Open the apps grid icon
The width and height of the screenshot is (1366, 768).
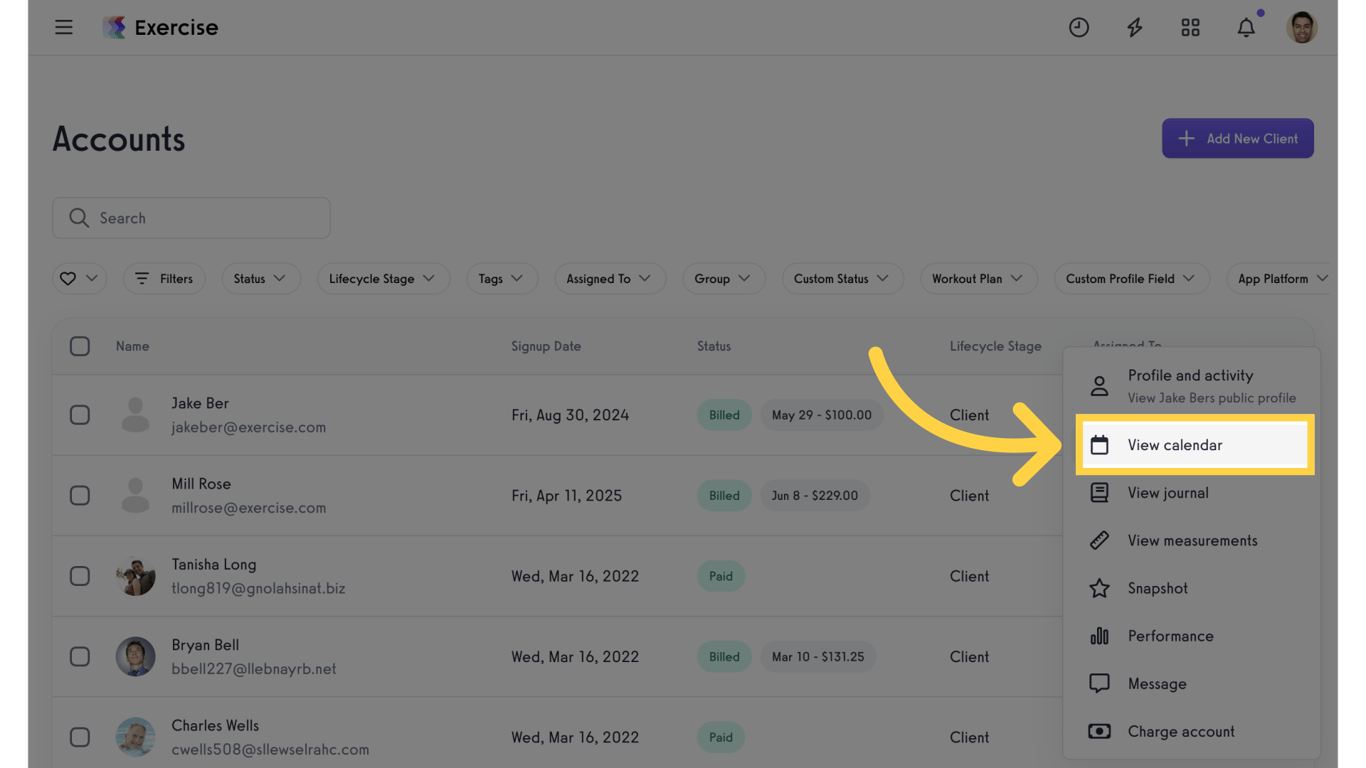(1190, 27)
